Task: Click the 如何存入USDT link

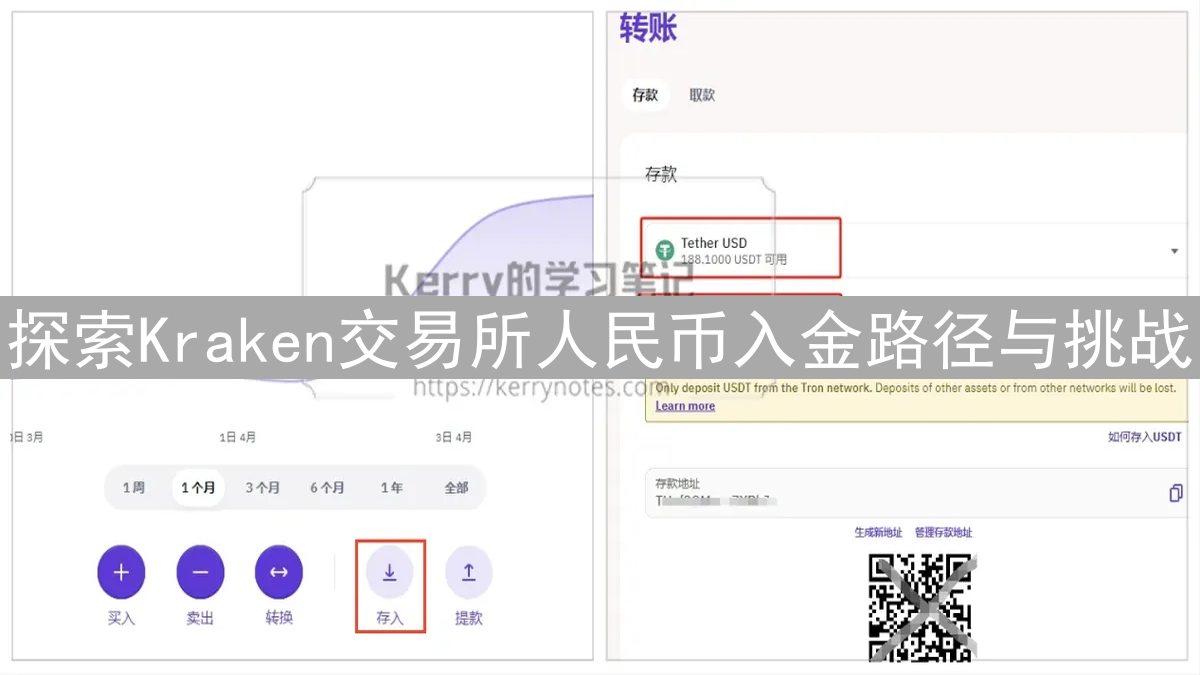Action: point(1145,437)
